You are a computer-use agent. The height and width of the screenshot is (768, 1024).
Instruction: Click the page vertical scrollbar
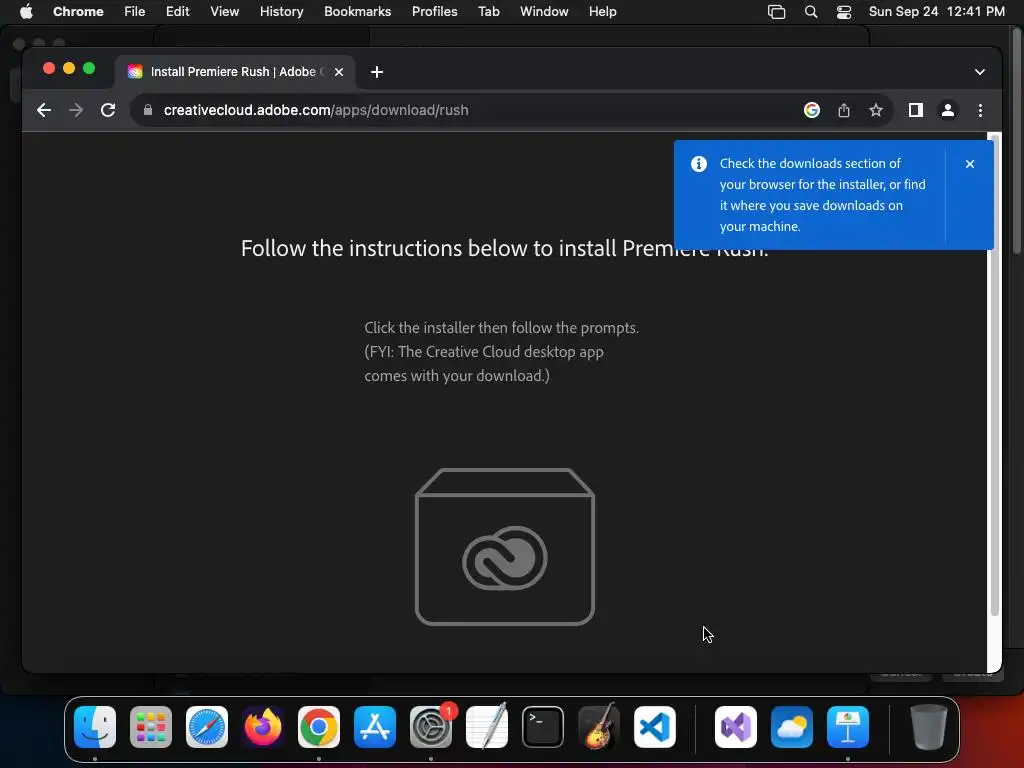click(995, 376)
